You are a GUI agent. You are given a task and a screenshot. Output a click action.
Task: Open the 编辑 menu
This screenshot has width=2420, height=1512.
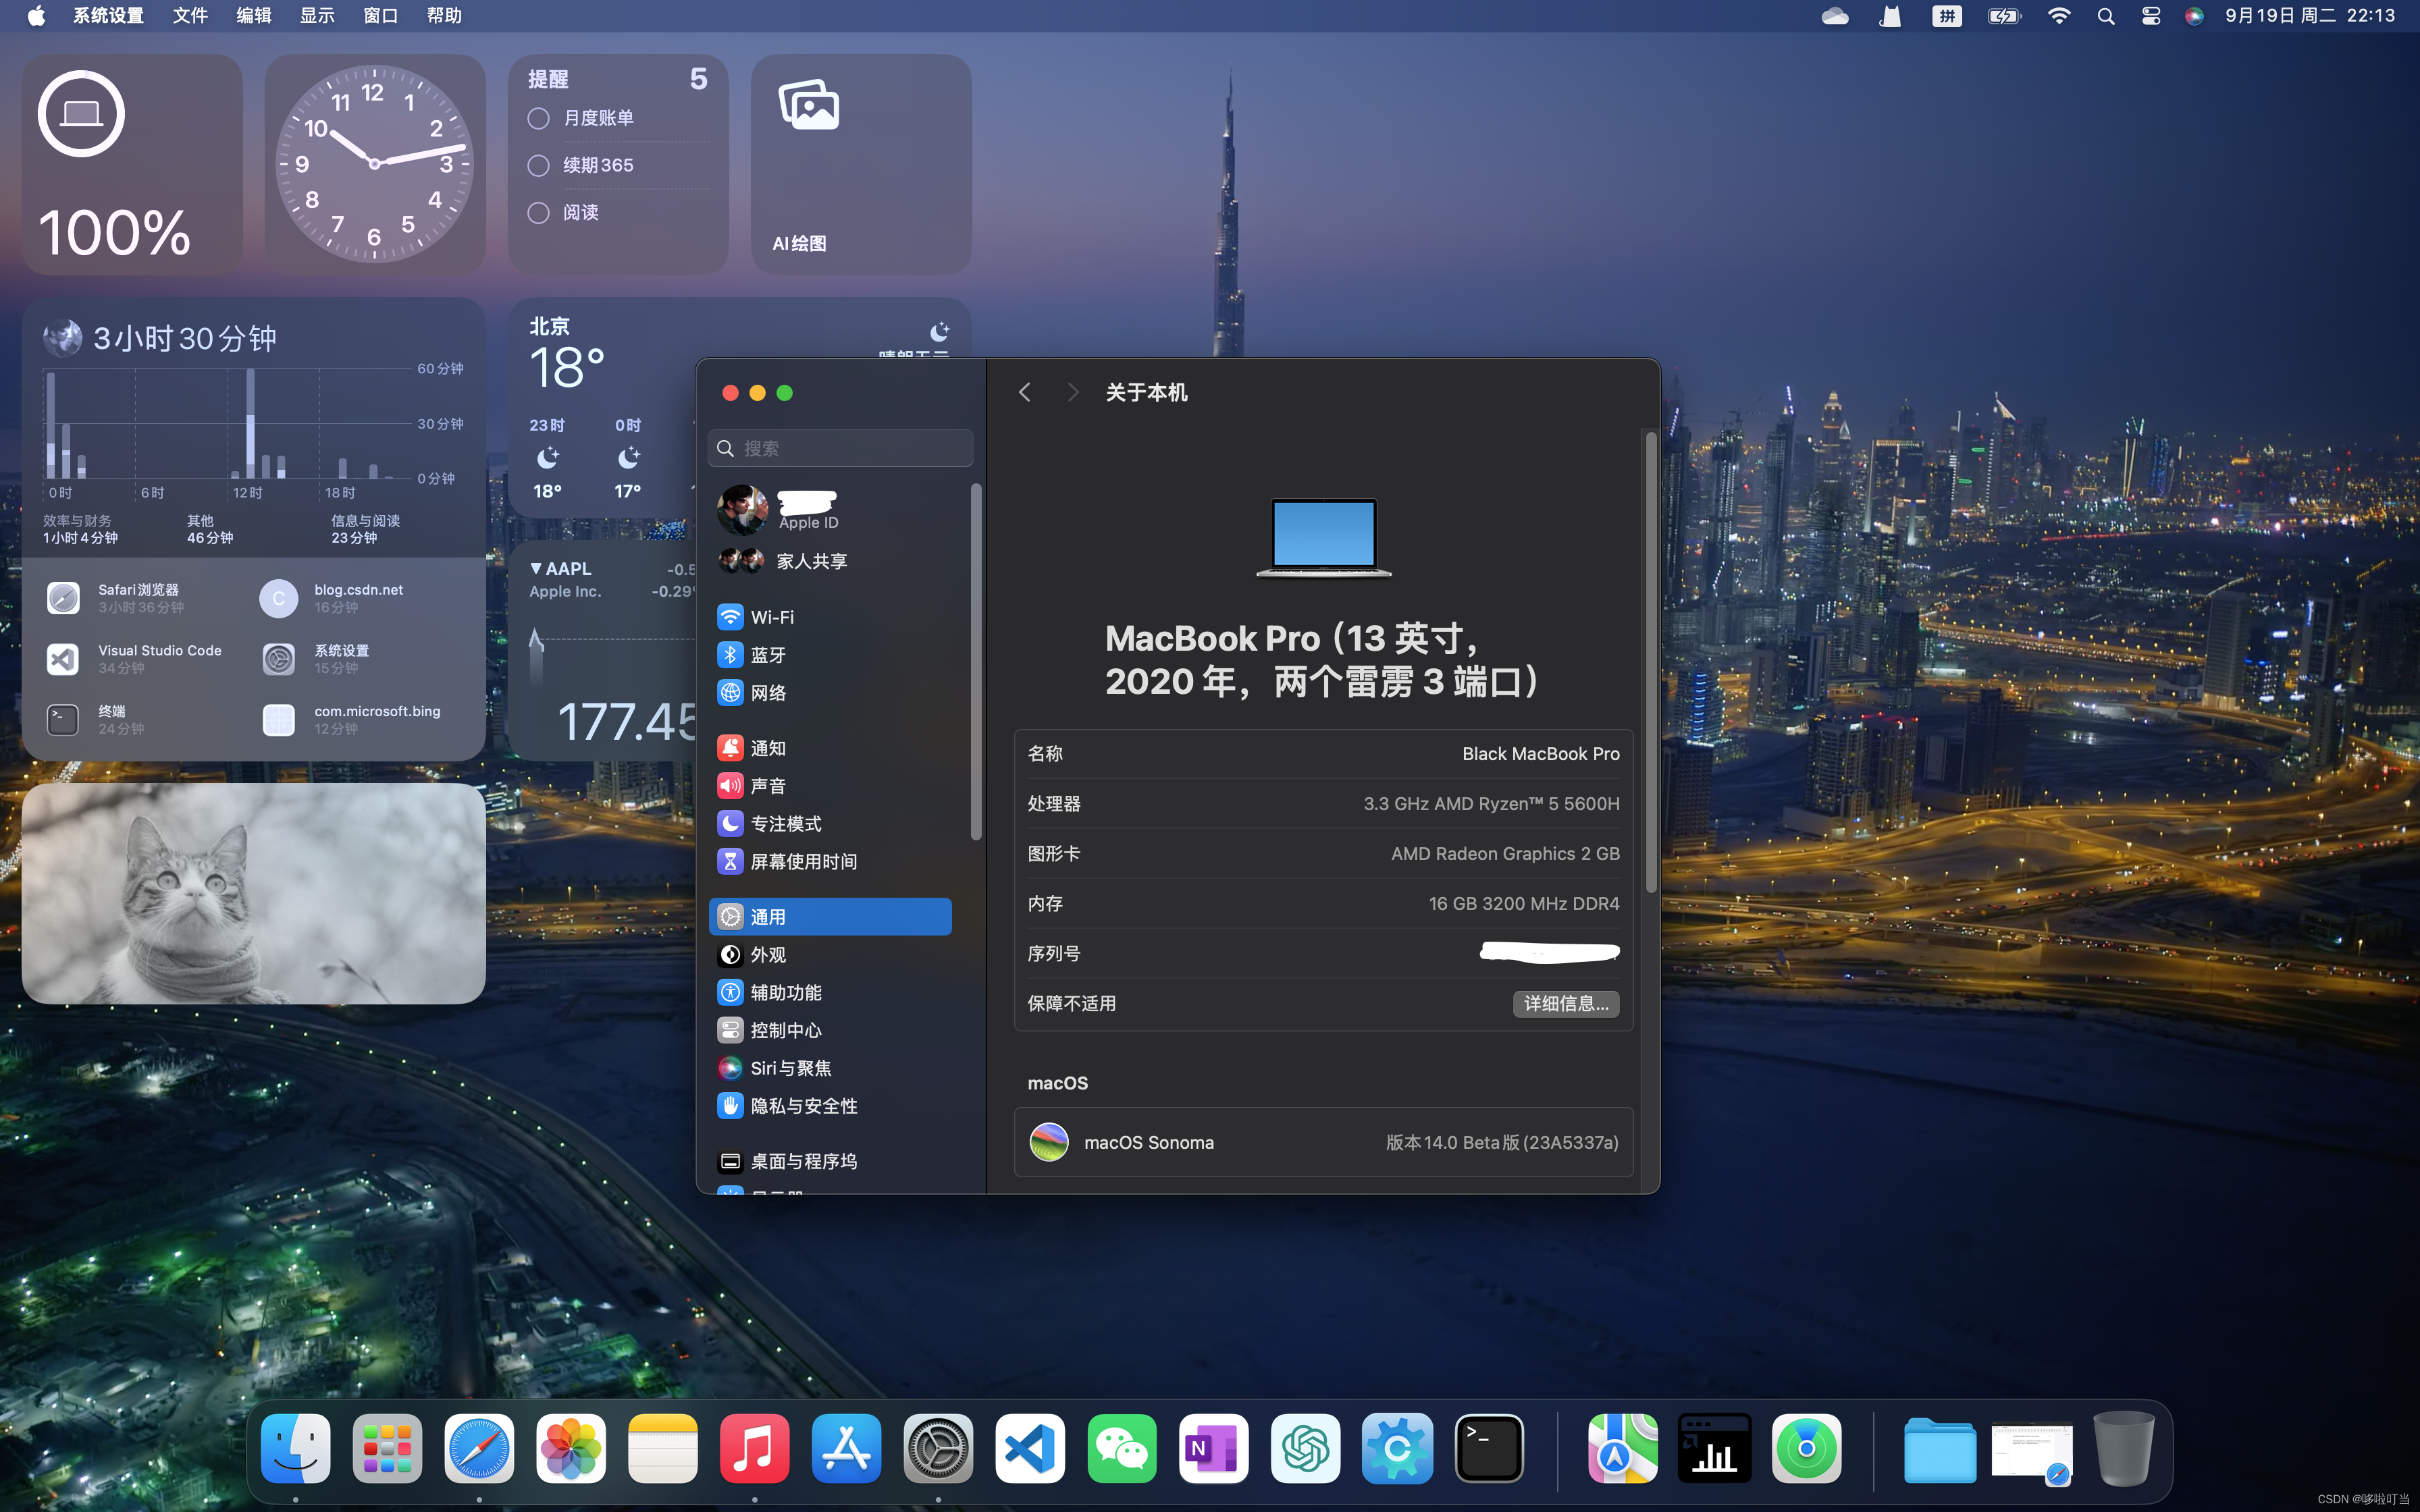[253, 16]
